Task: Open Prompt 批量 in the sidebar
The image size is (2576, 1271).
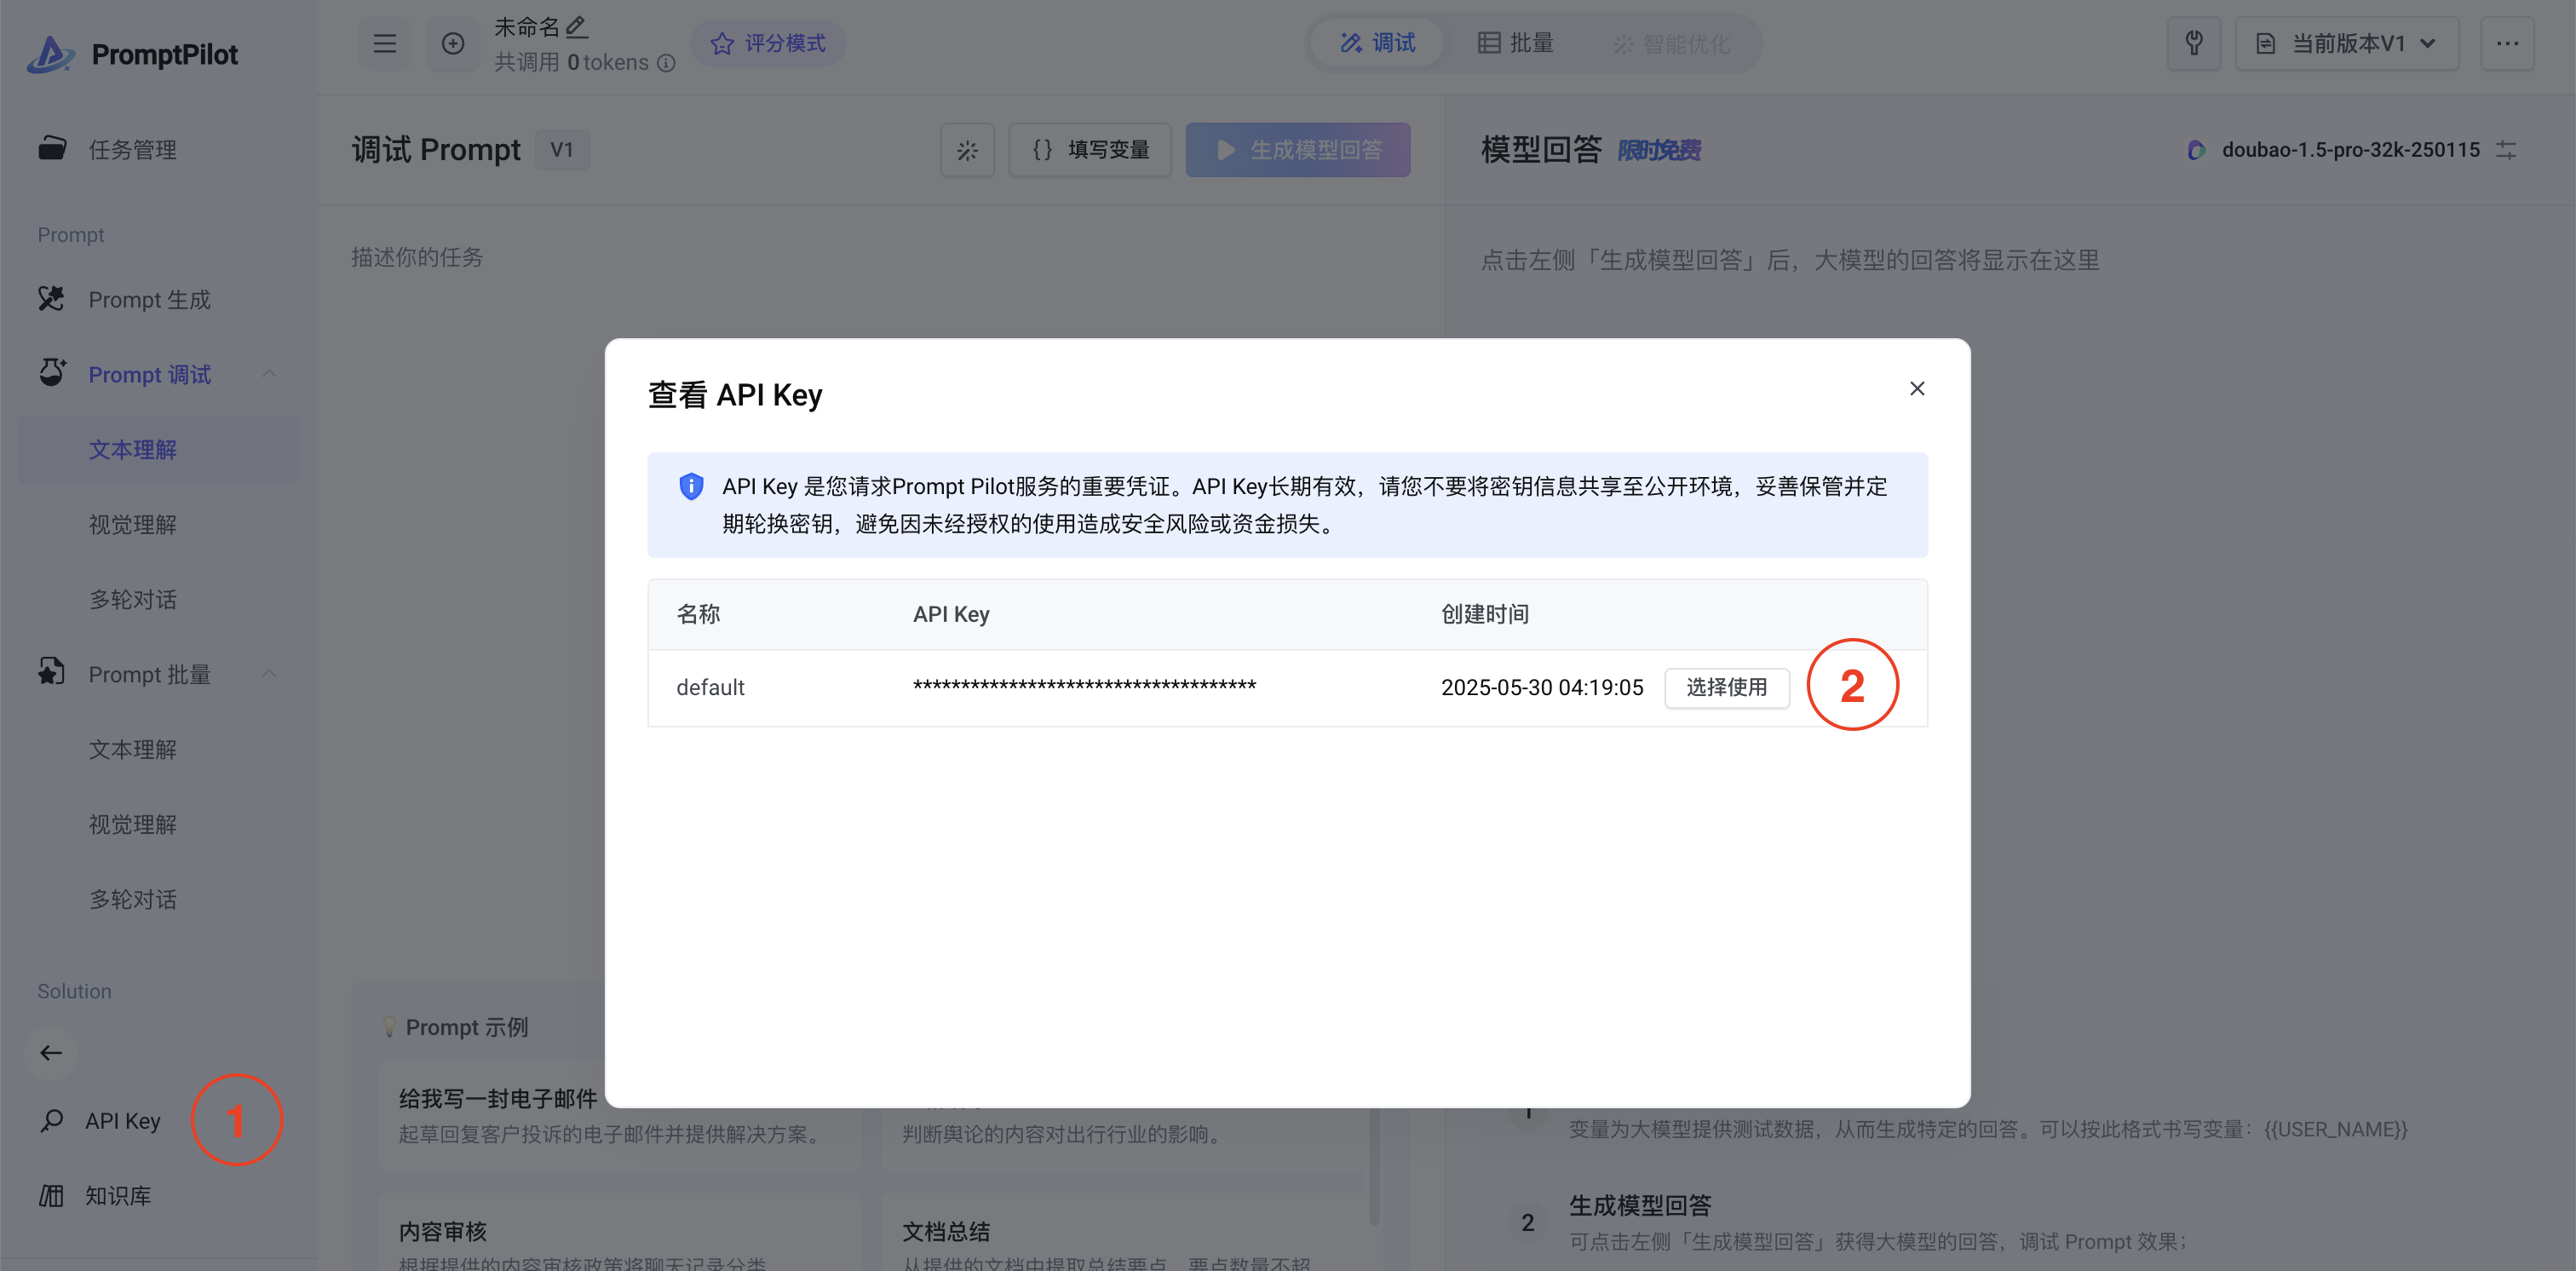Action: click(x=150, y=674)
